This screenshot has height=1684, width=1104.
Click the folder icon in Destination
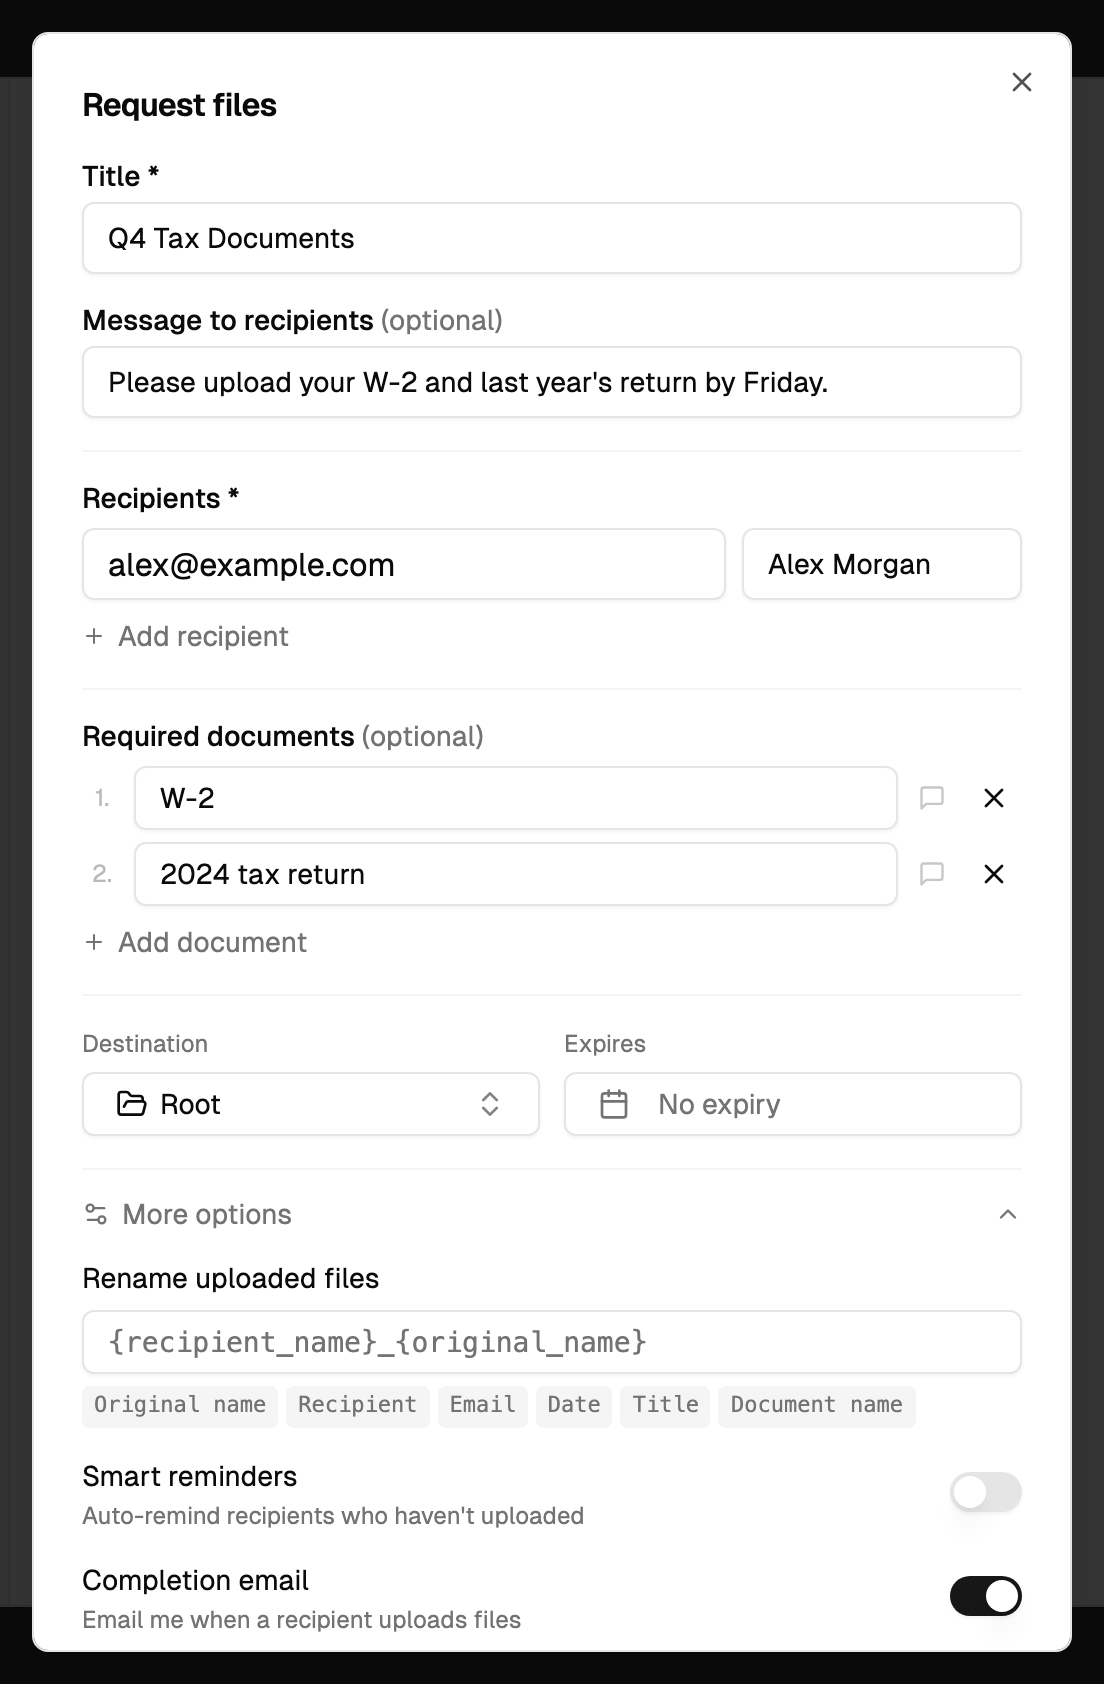[132, 1104]
